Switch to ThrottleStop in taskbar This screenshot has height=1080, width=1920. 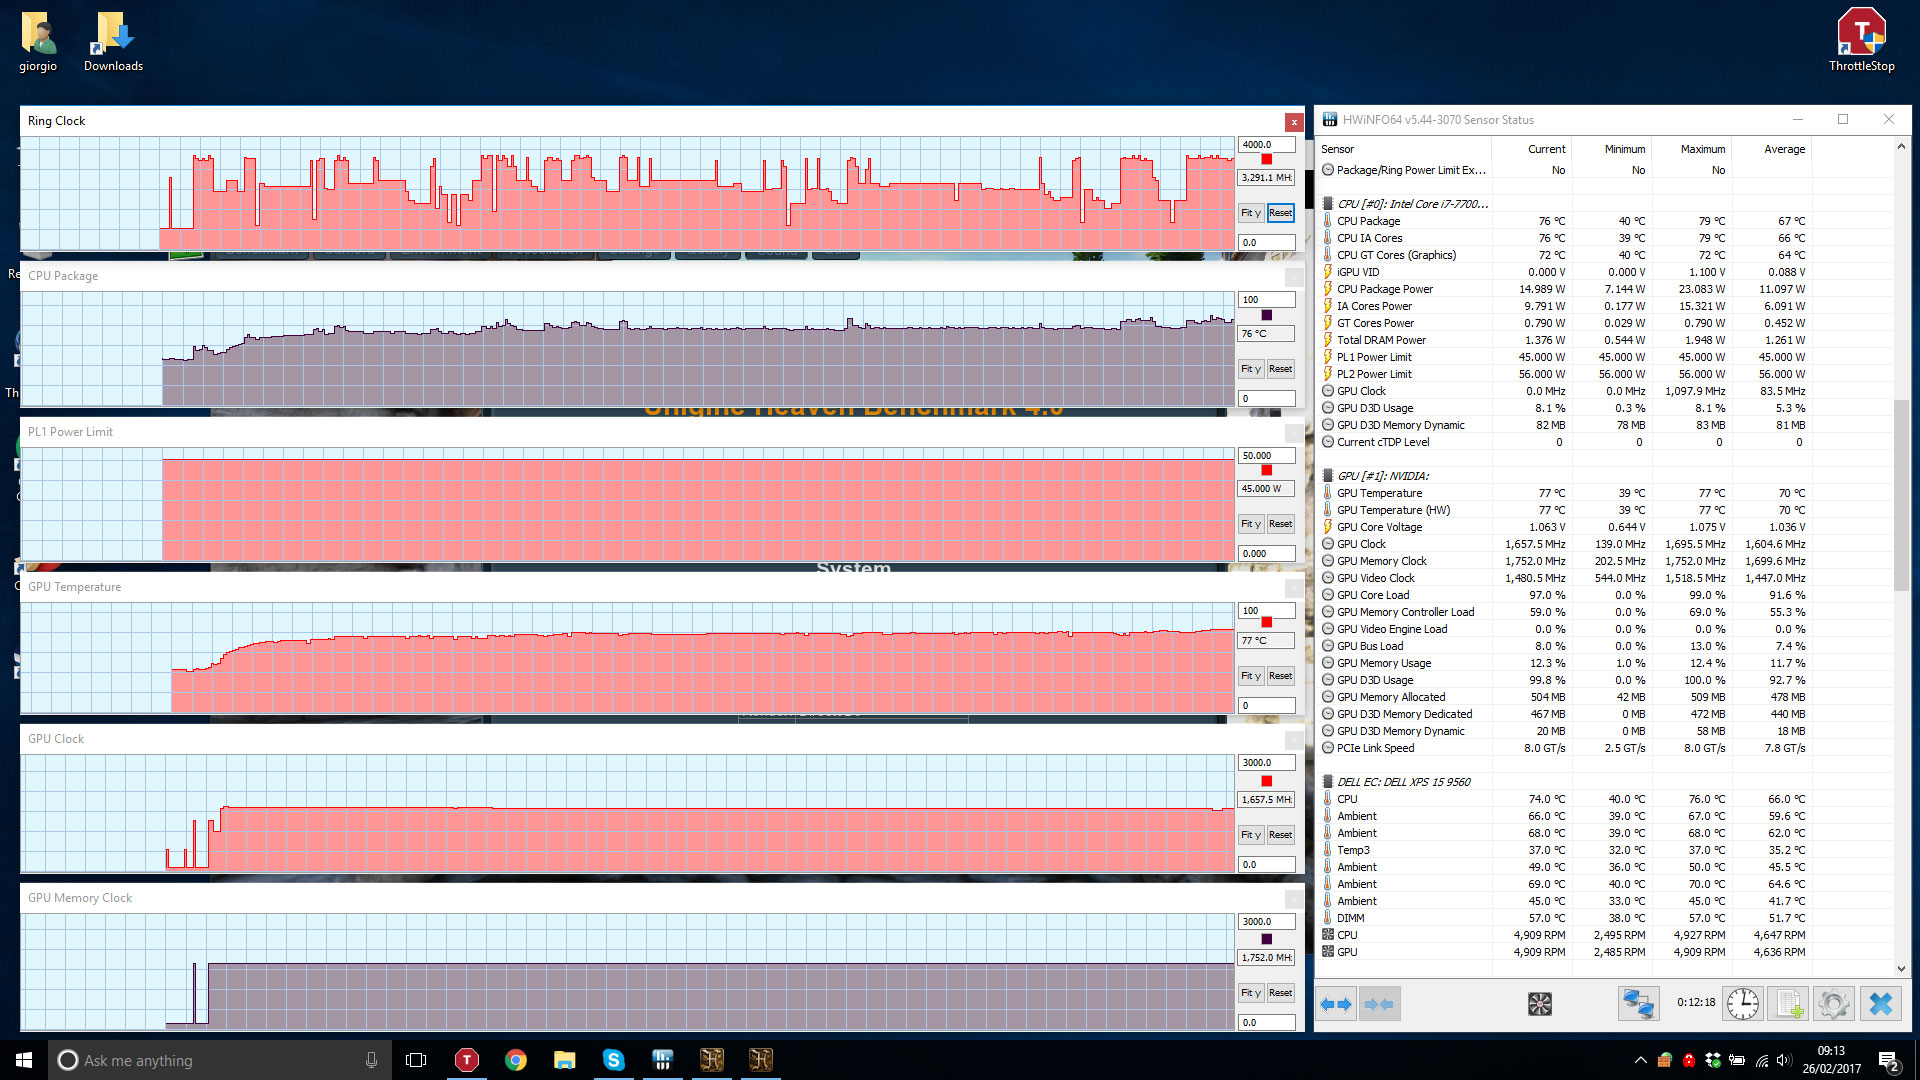point(466,1060)
